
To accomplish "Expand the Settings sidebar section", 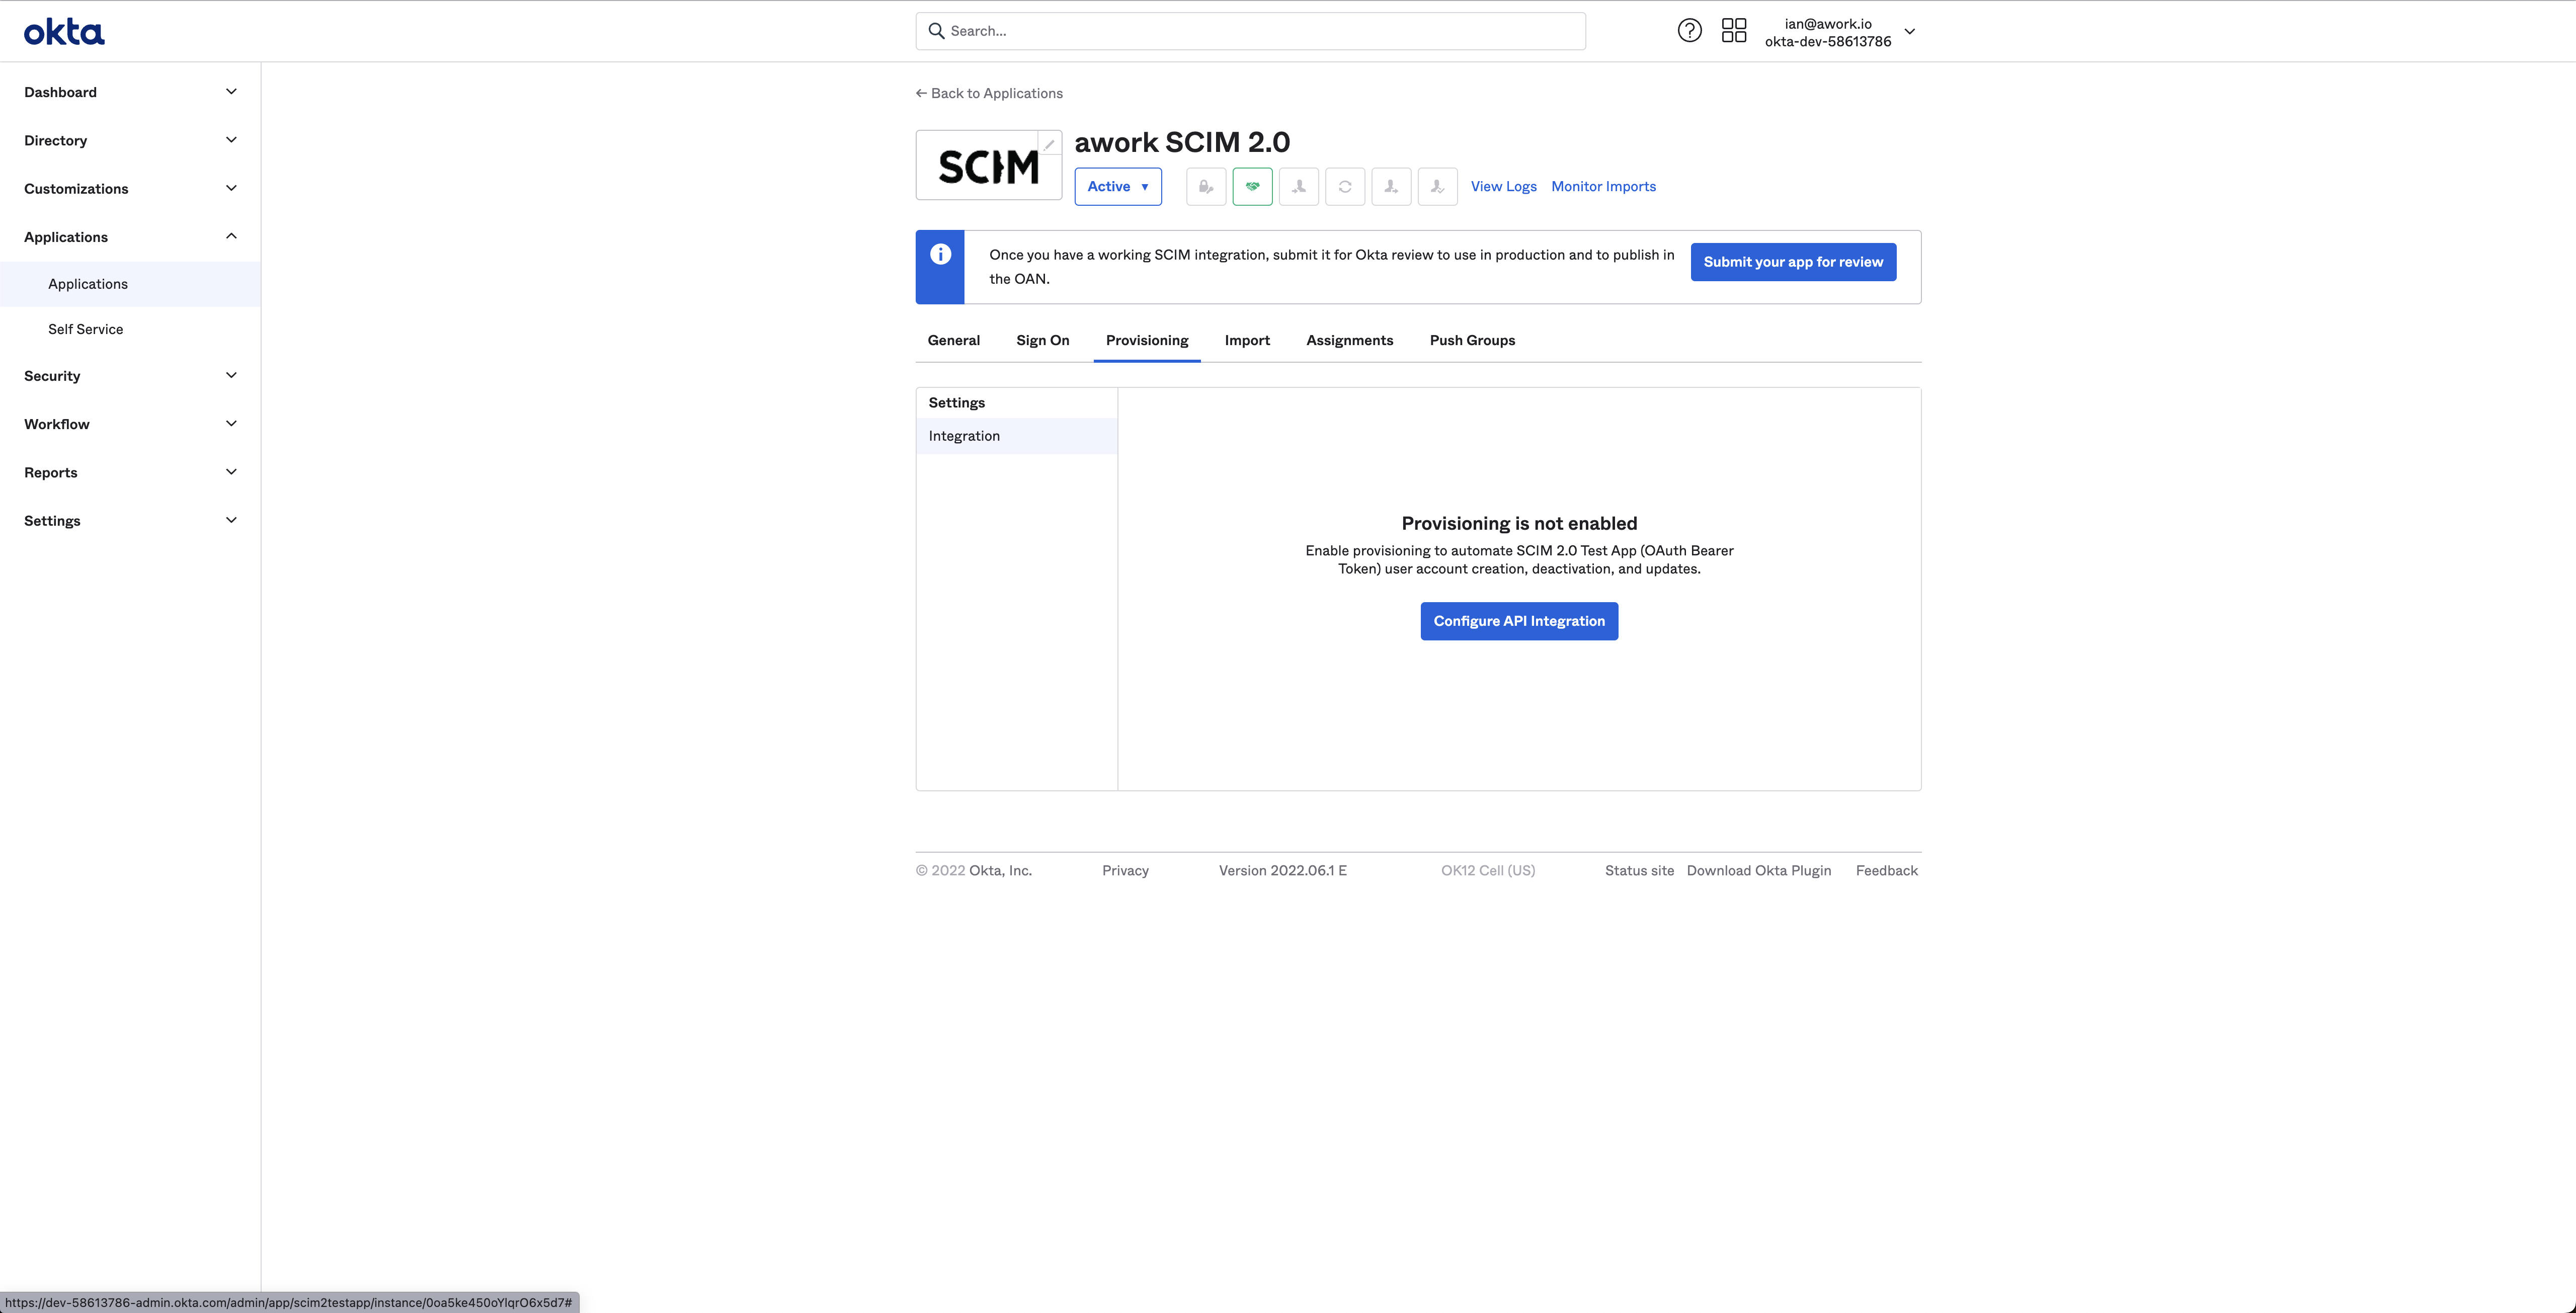I will coord(130,521).
